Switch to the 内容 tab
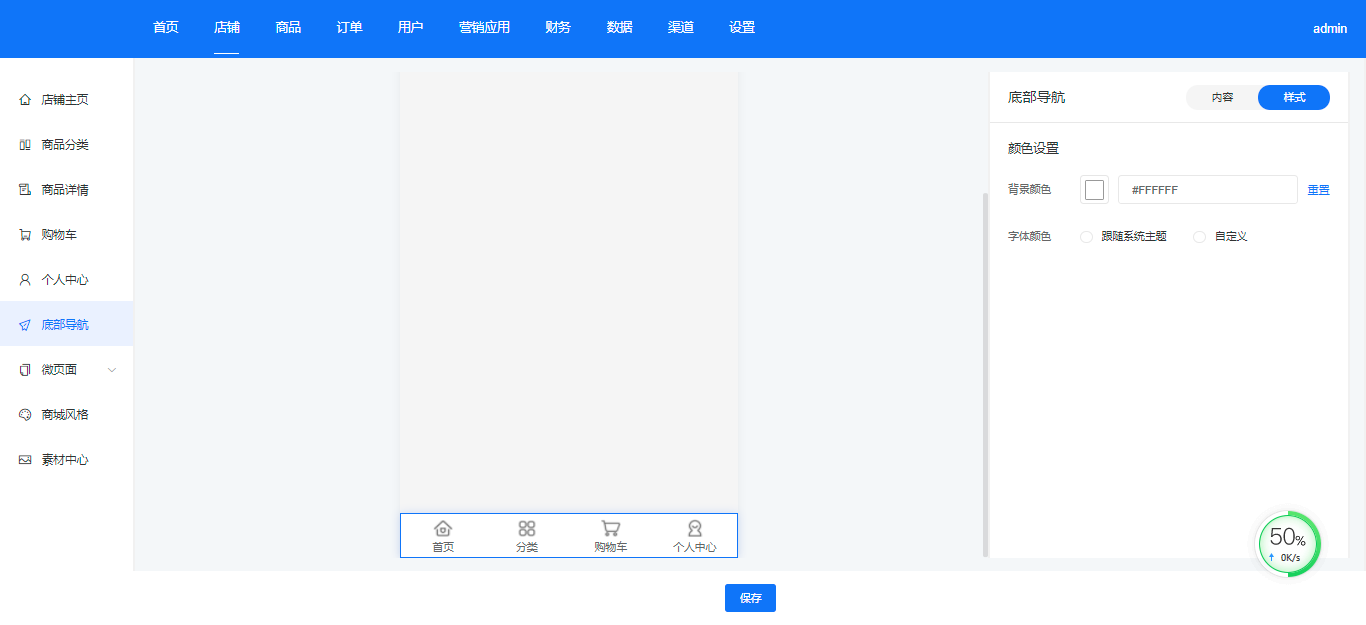This screenshot has width=1366, height=625. coord(1222,98)
